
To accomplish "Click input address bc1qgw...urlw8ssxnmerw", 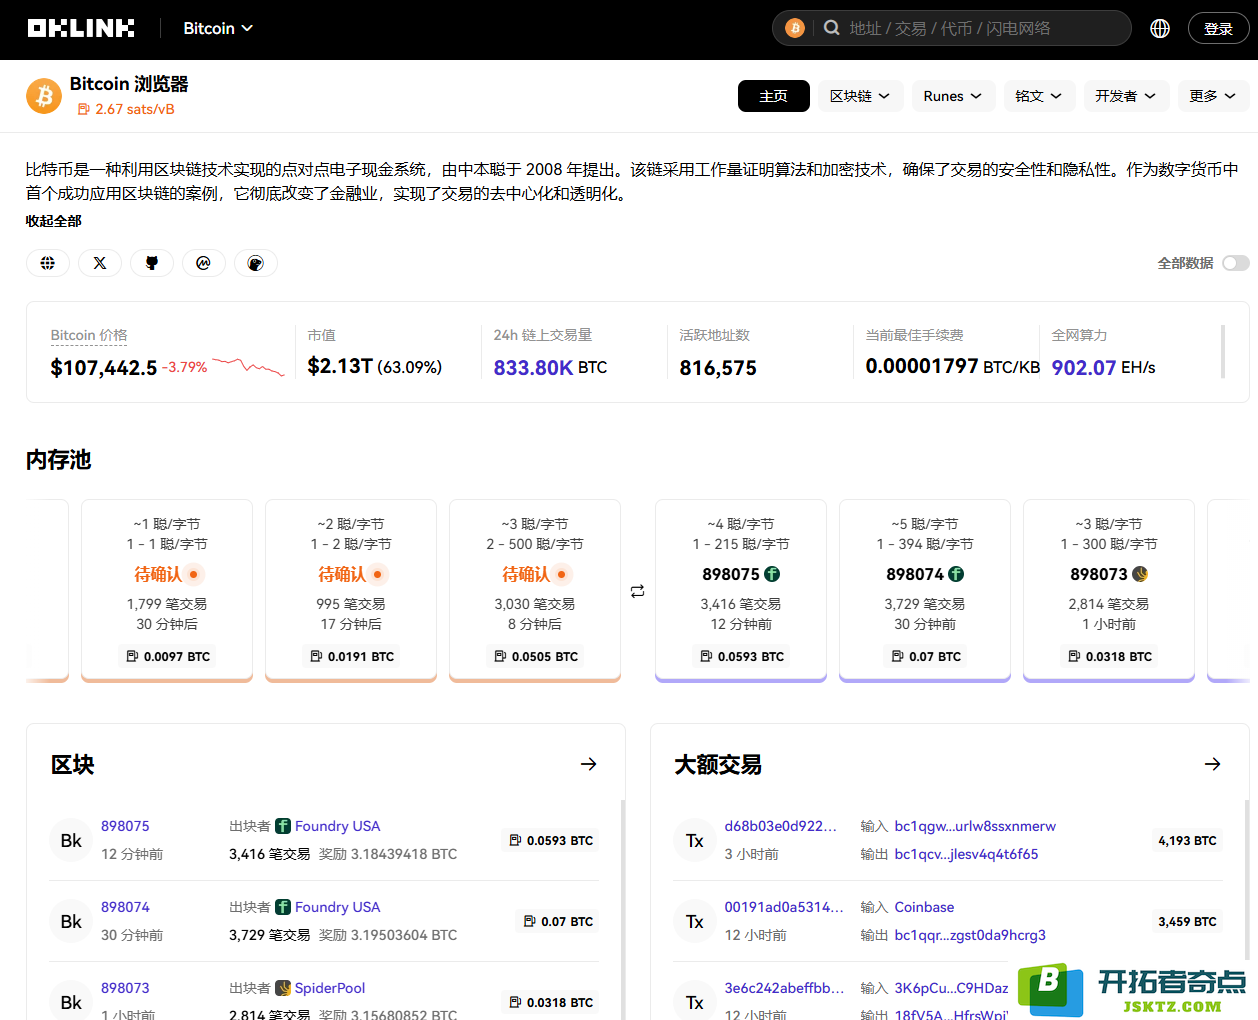I will click(975, 826).
